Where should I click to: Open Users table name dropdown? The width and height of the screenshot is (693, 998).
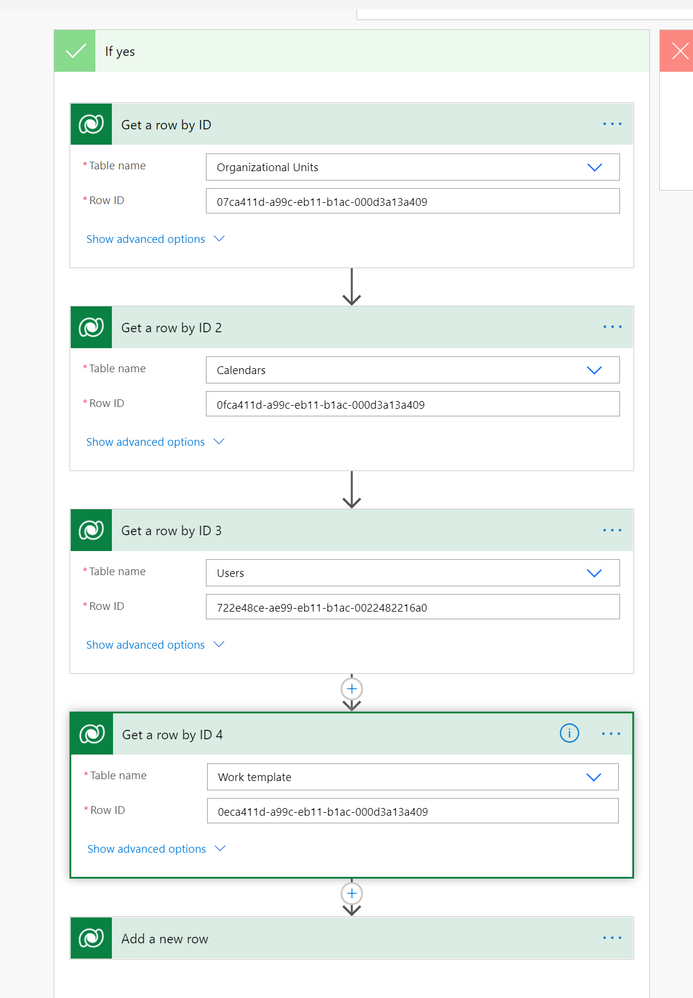pyautogui.click(x=594, y=573)
